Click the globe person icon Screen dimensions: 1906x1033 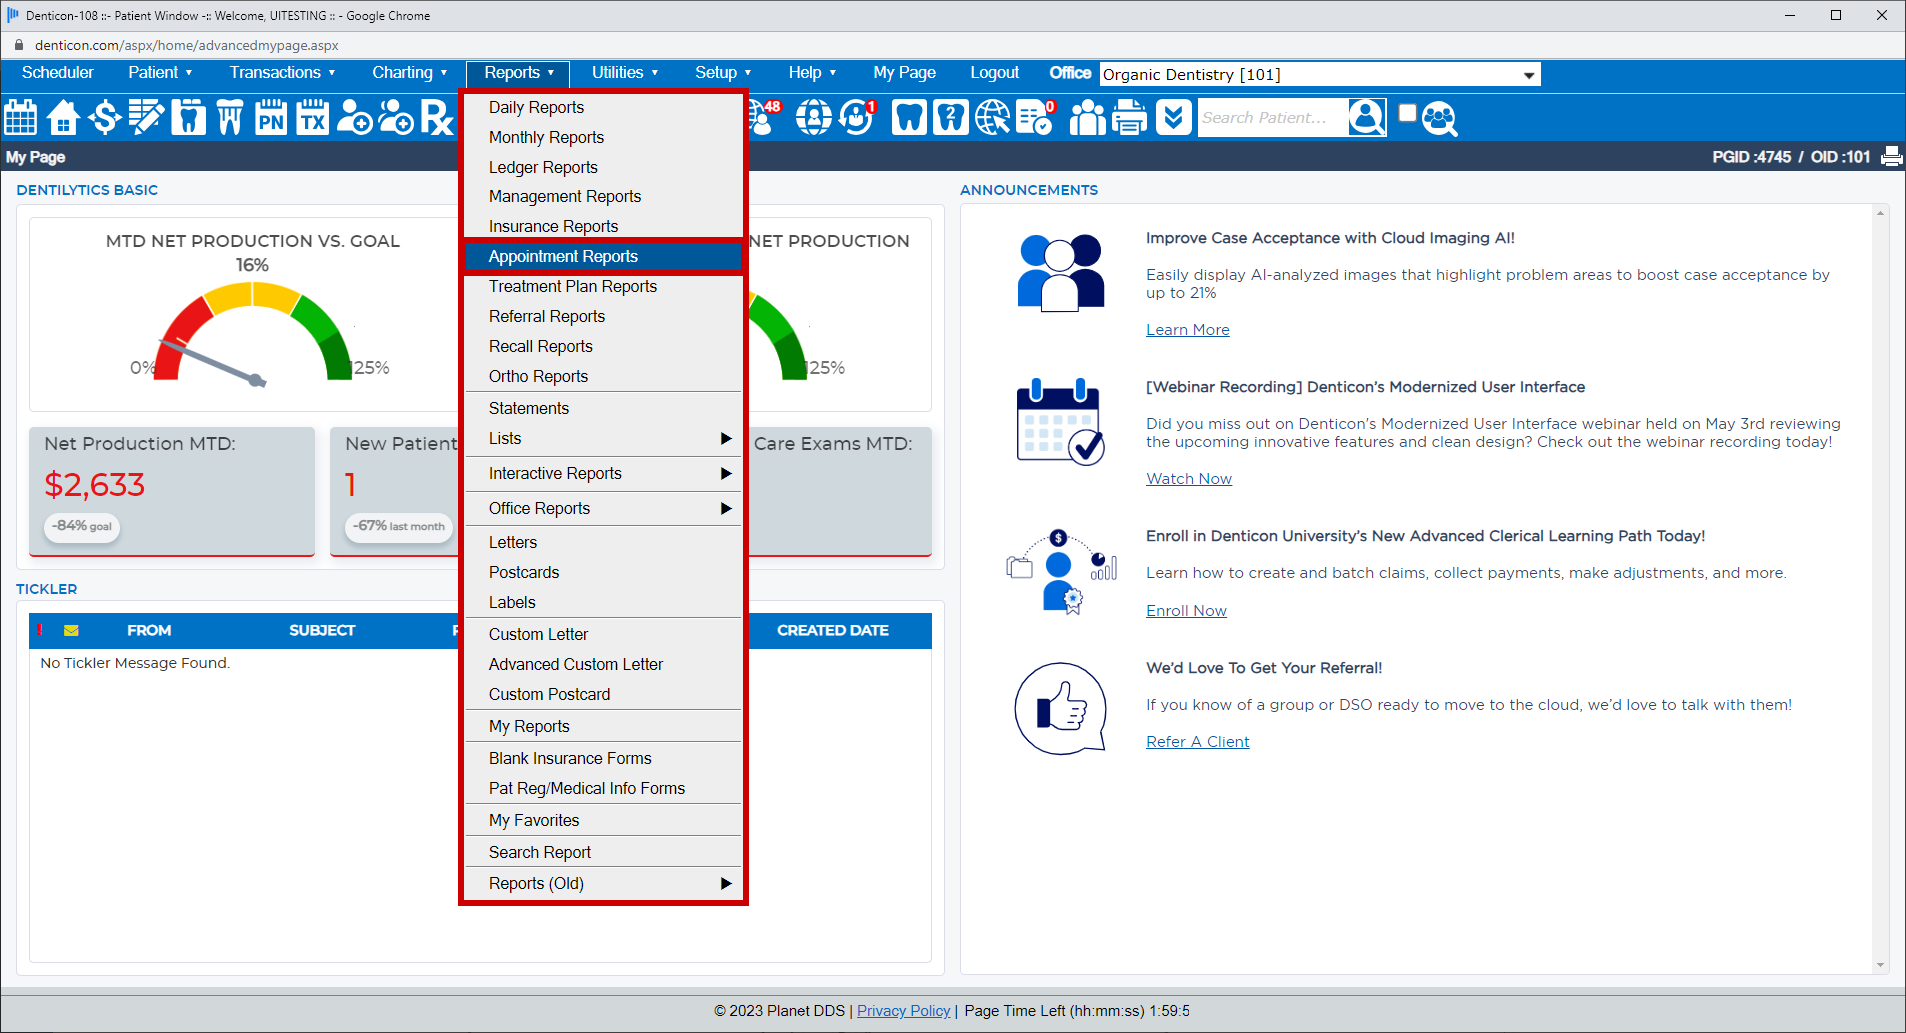coord(814,117)
